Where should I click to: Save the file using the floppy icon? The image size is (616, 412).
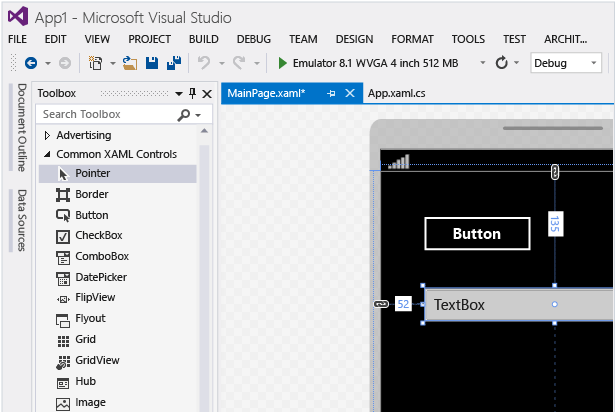tap(152, 63)
